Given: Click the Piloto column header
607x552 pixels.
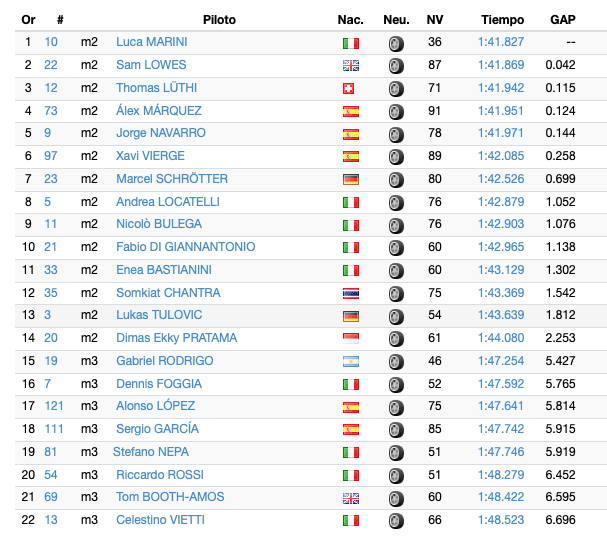Looking at the screenshot, I should [x=219, y=20].
